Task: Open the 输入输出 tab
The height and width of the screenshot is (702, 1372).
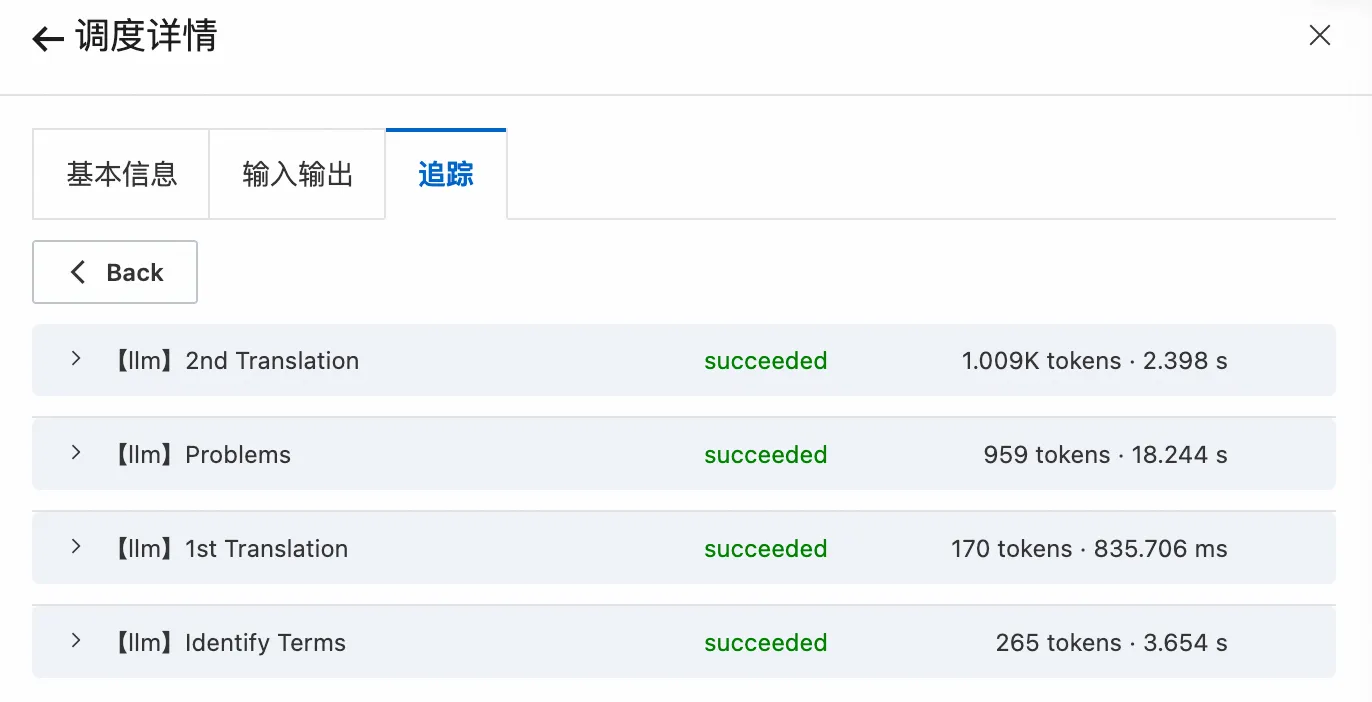Action: tap(297, 175)
